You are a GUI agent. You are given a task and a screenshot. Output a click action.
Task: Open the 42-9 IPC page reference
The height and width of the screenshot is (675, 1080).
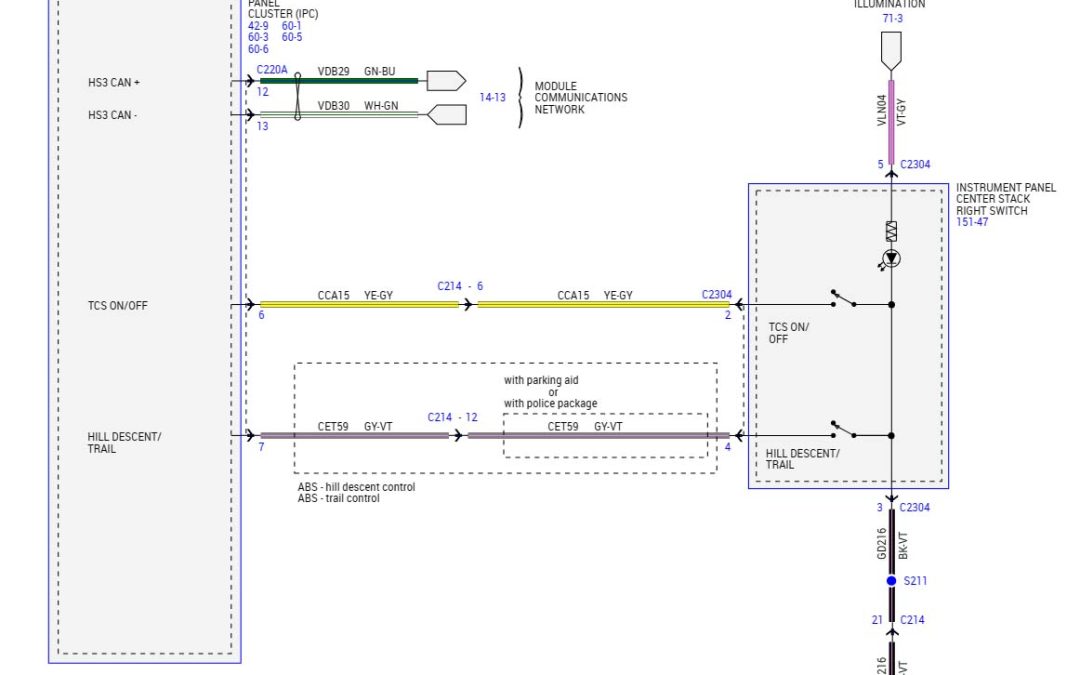pyautogui.click(x=258, y=26)
